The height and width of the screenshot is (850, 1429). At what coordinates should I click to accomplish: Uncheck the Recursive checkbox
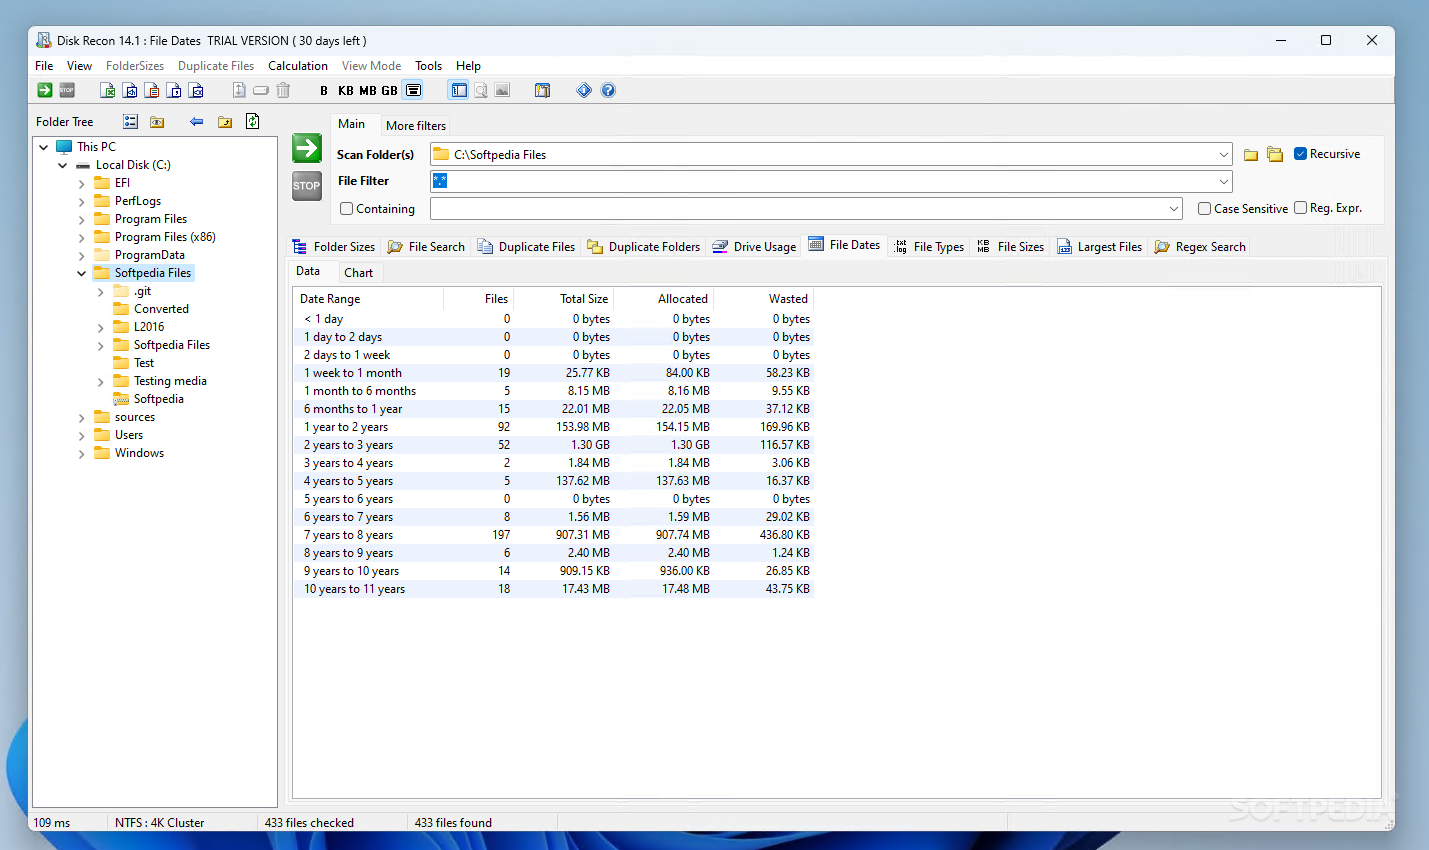coord(1301,154)
